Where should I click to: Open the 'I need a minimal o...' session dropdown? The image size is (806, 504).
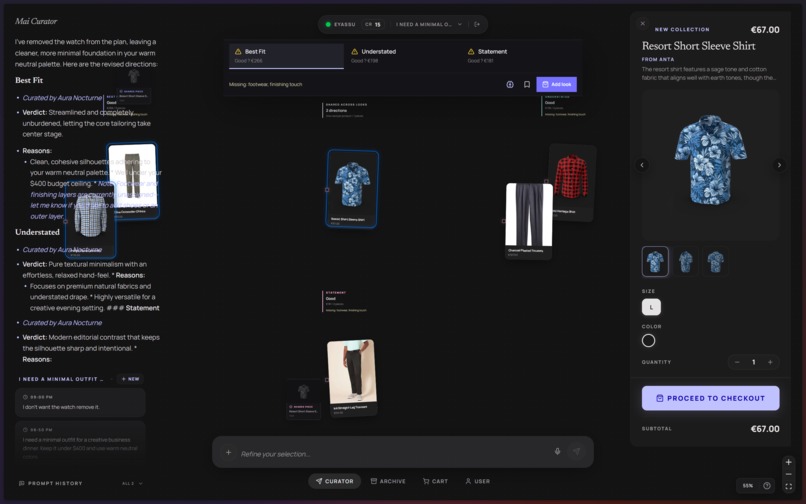429,24
